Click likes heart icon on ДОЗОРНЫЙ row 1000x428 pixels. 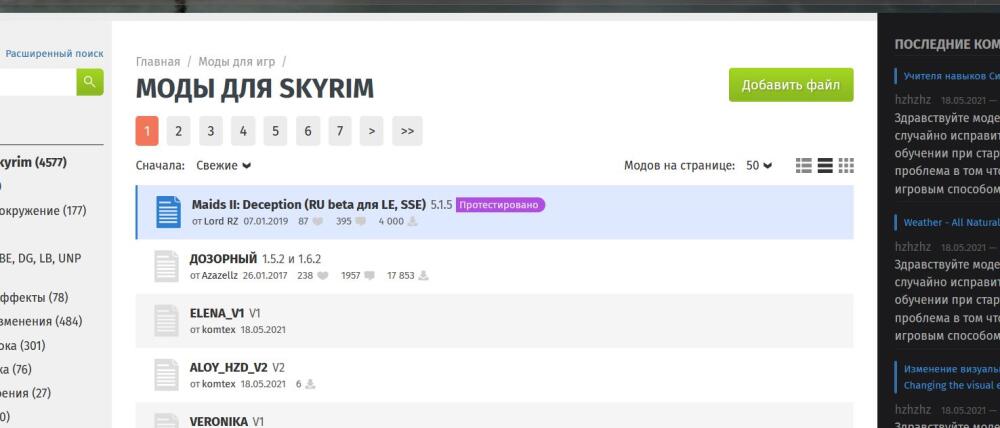pyautogui.click(x=323, y=276)
